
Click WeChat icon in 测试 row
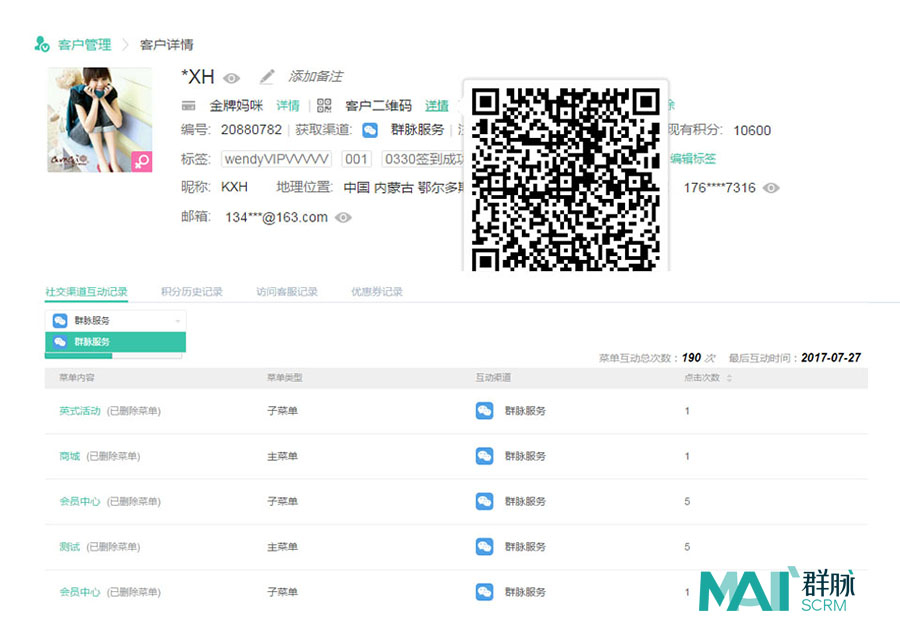point(484,547)
